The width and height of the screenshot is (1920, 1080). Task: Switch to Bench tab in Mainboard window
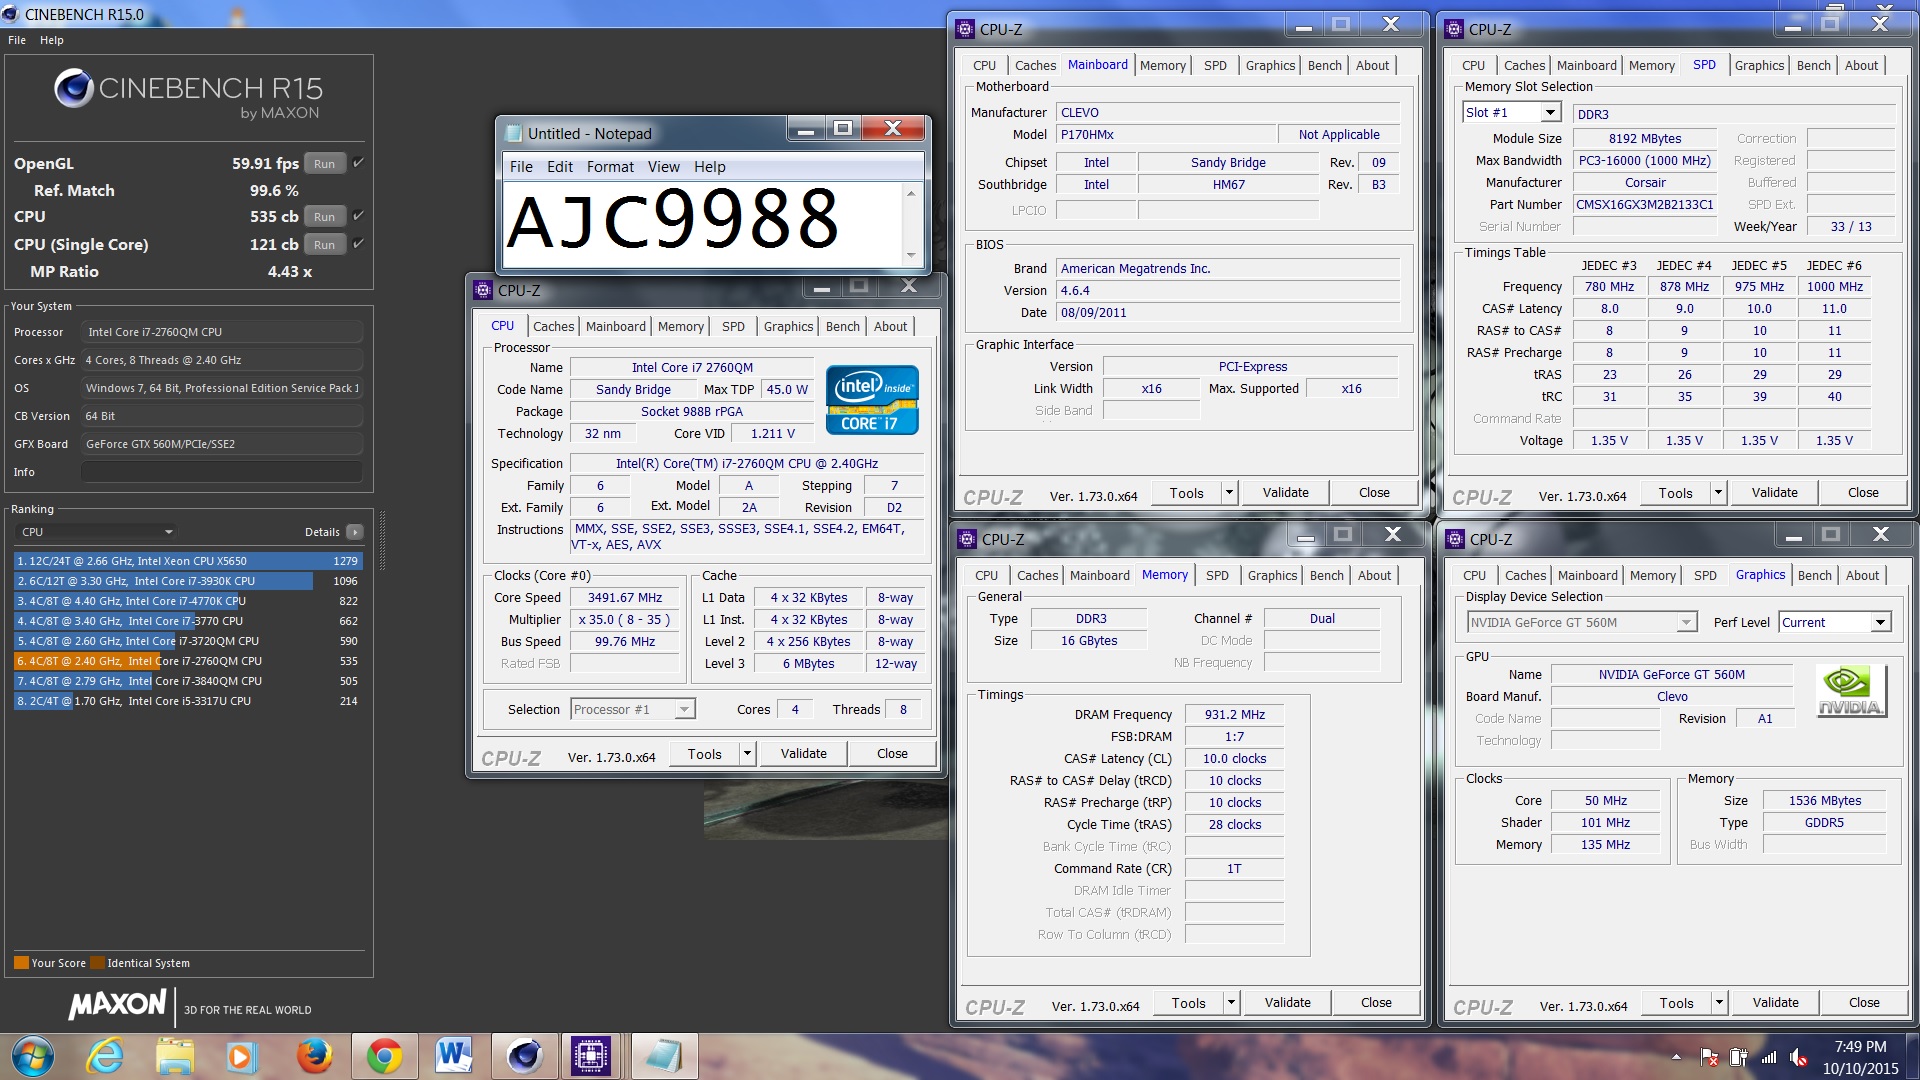(1325, 65)
